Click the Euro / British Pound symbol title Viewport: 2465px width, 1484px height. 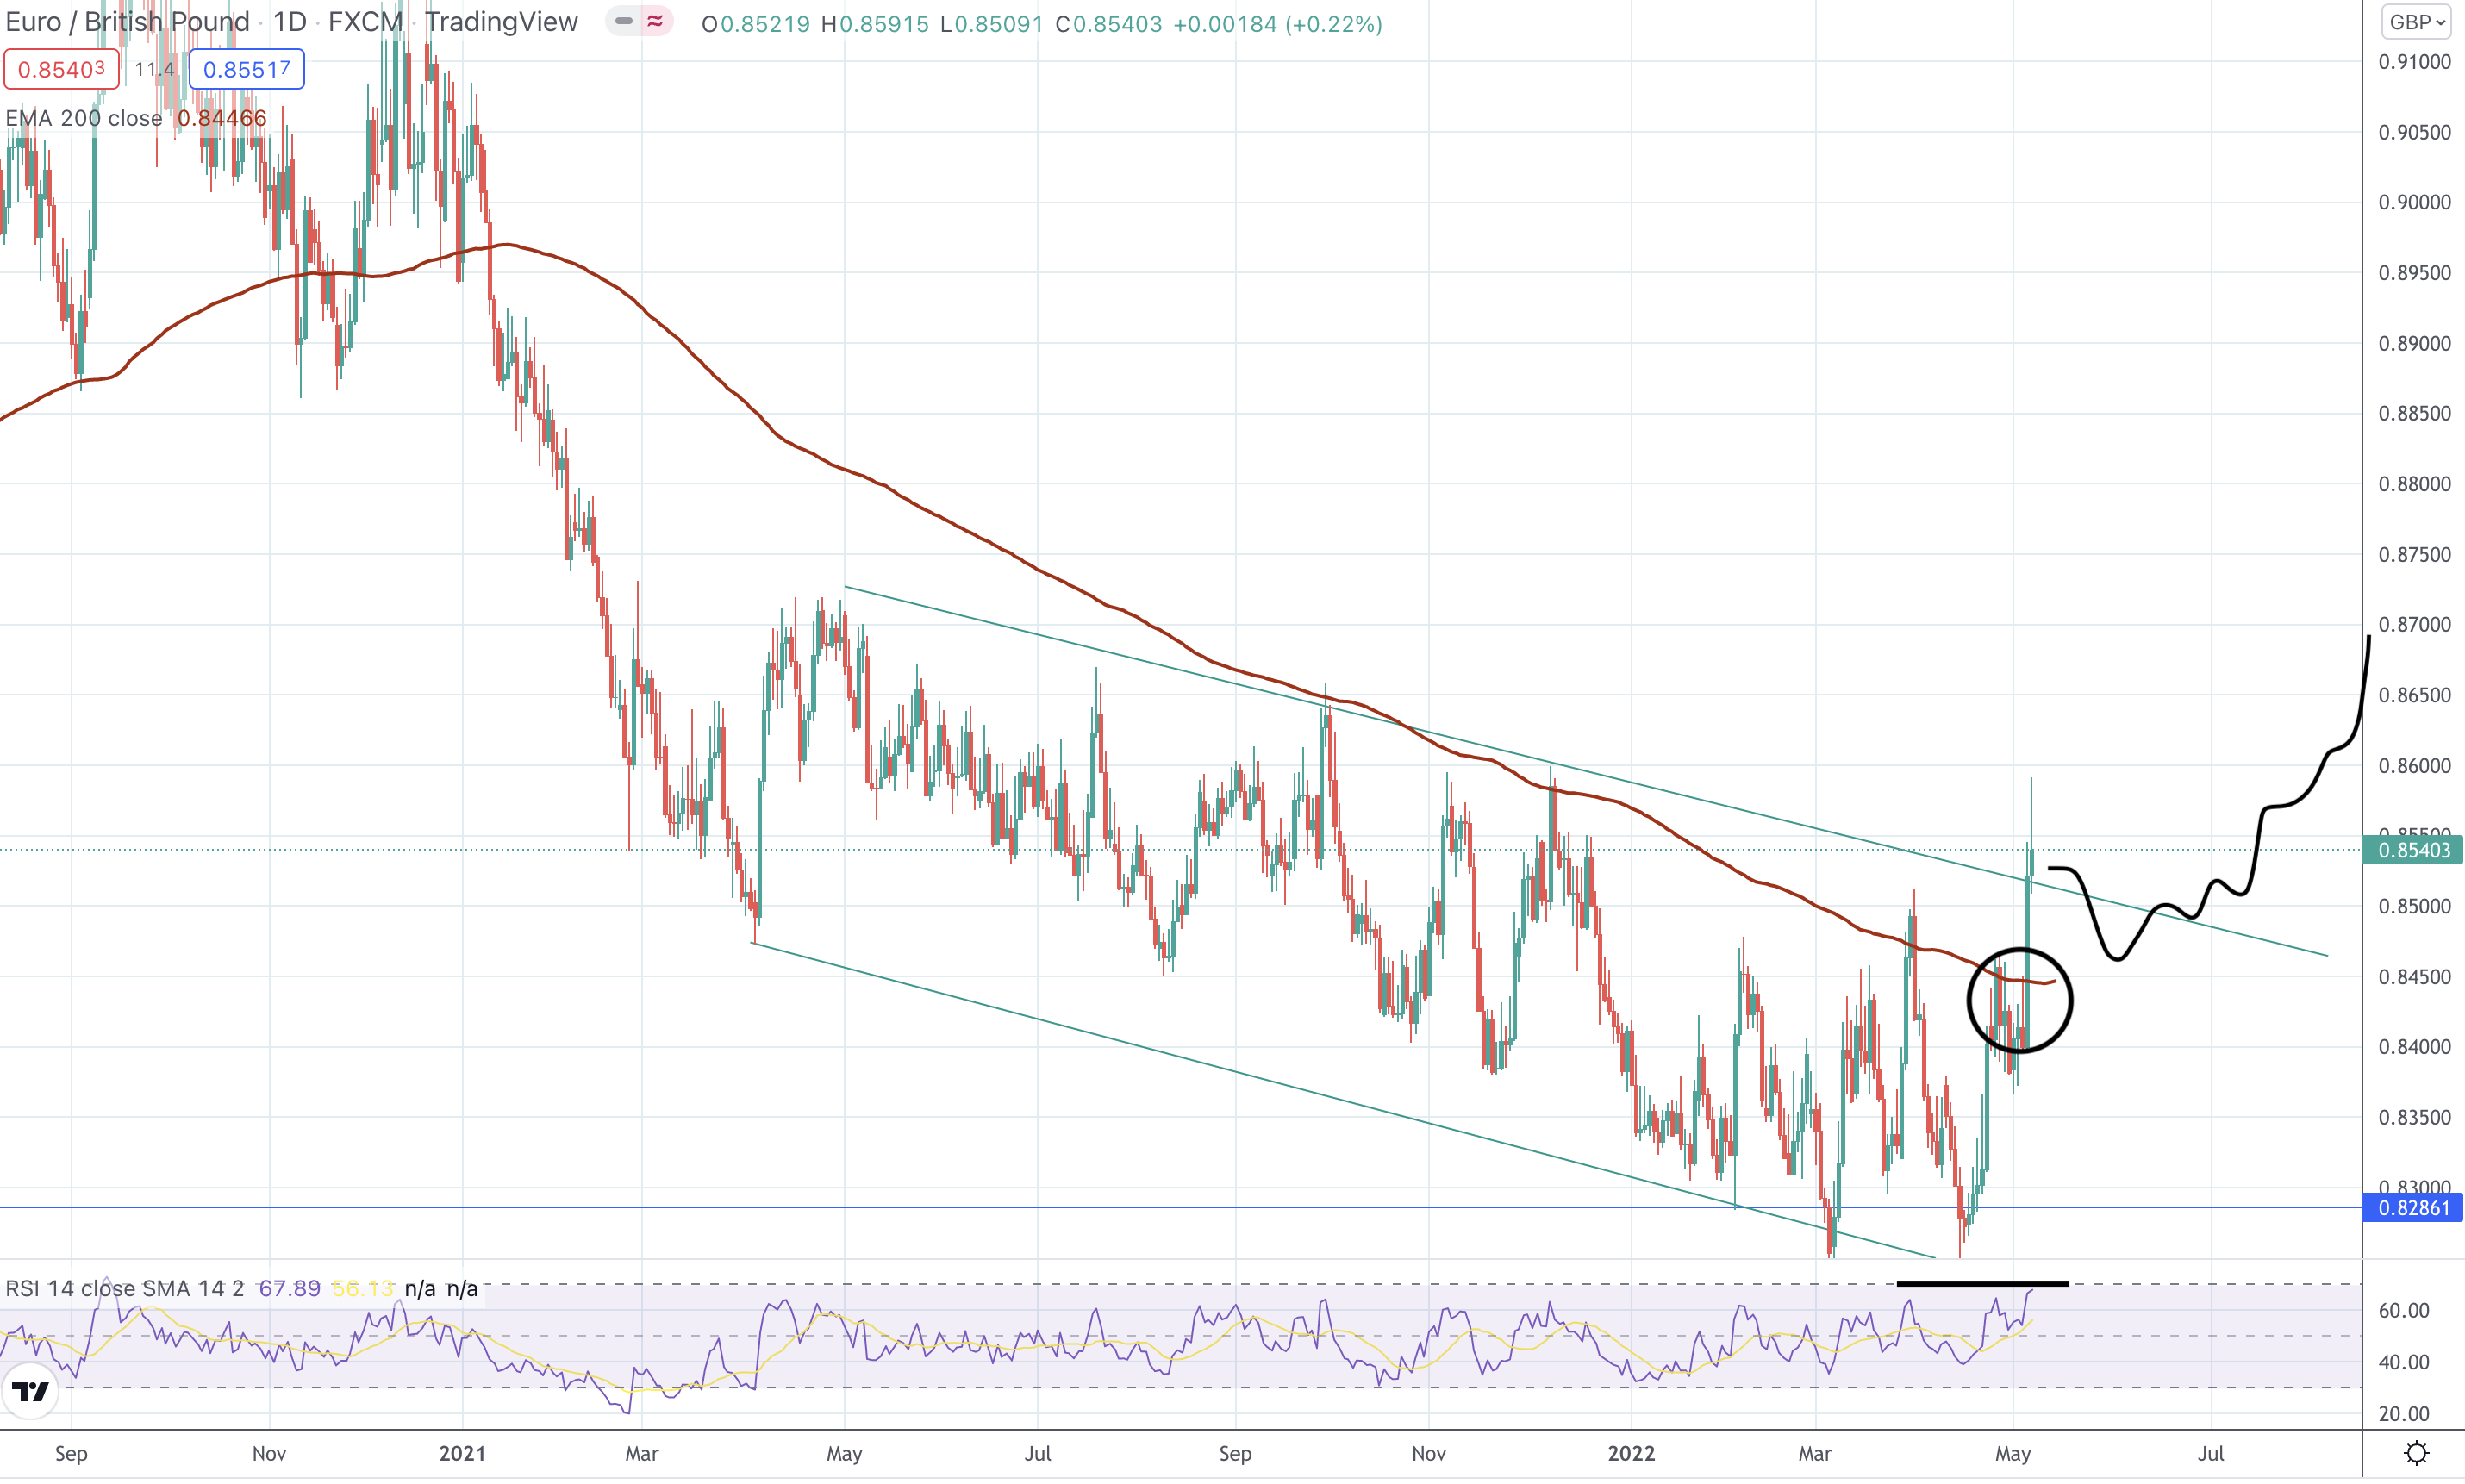[127, 22]
